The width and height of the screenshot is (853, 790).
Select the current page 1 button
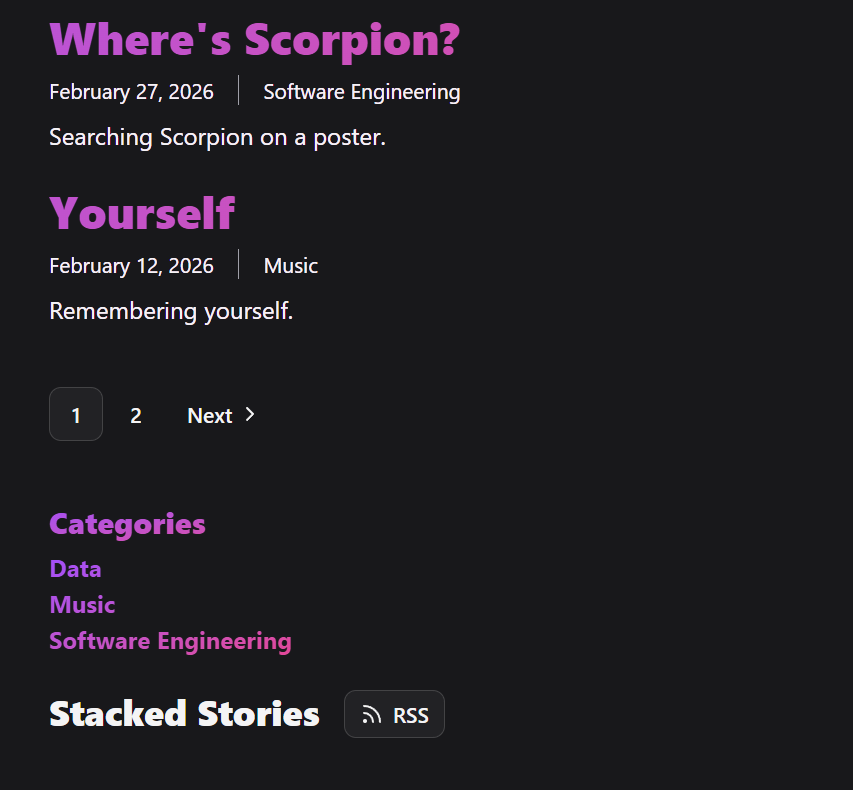(76, 415)
